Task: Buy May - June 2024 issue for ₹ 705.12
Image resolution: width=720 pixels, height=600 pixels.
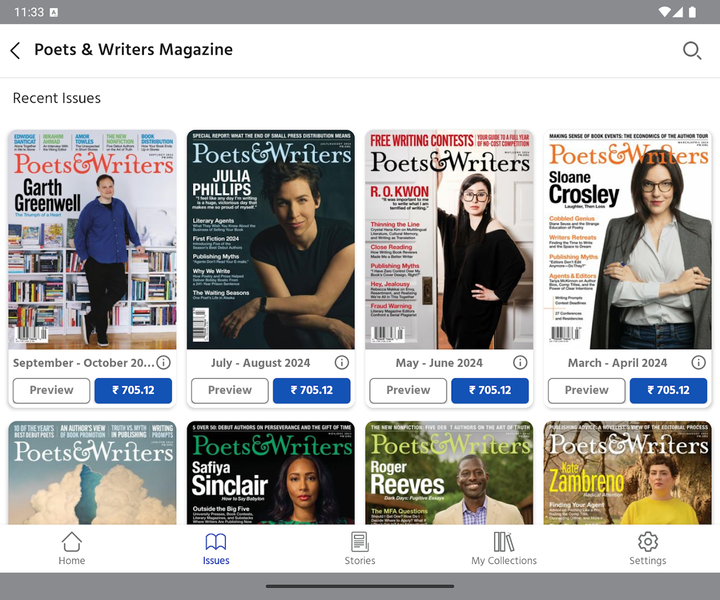Action: coord(490,390)
